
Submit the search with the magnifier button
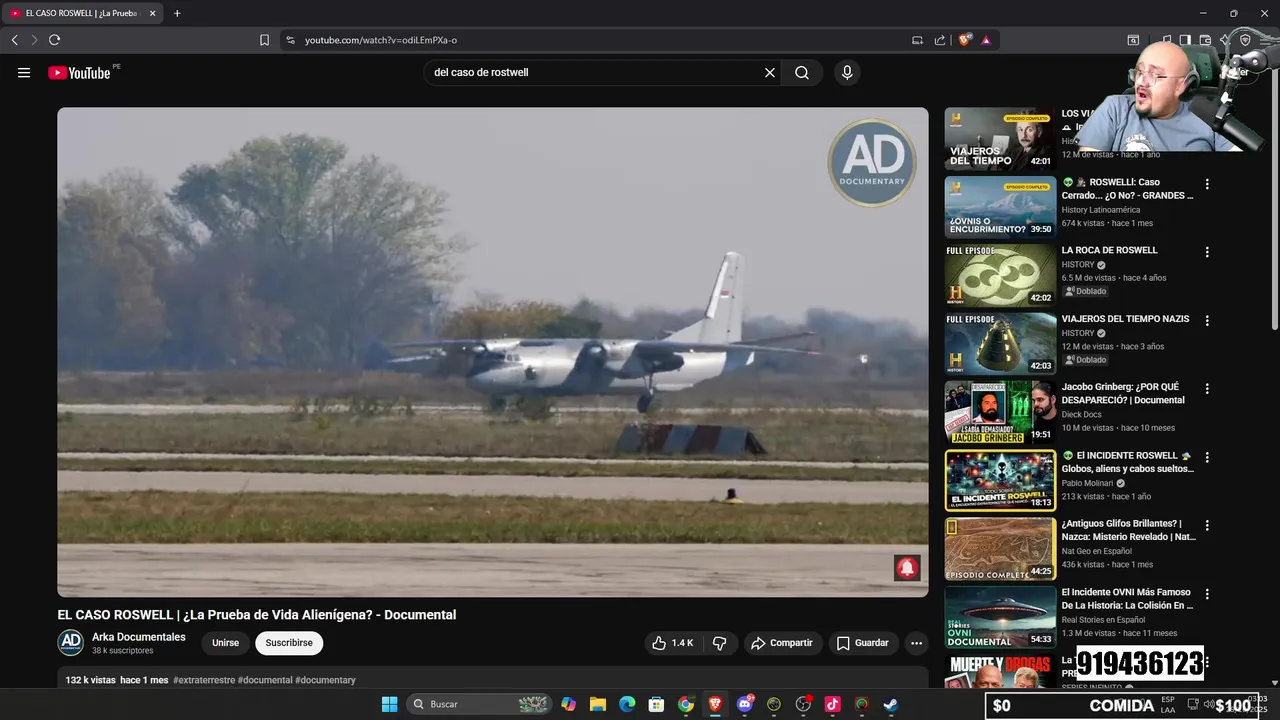(x=802, y=72)
